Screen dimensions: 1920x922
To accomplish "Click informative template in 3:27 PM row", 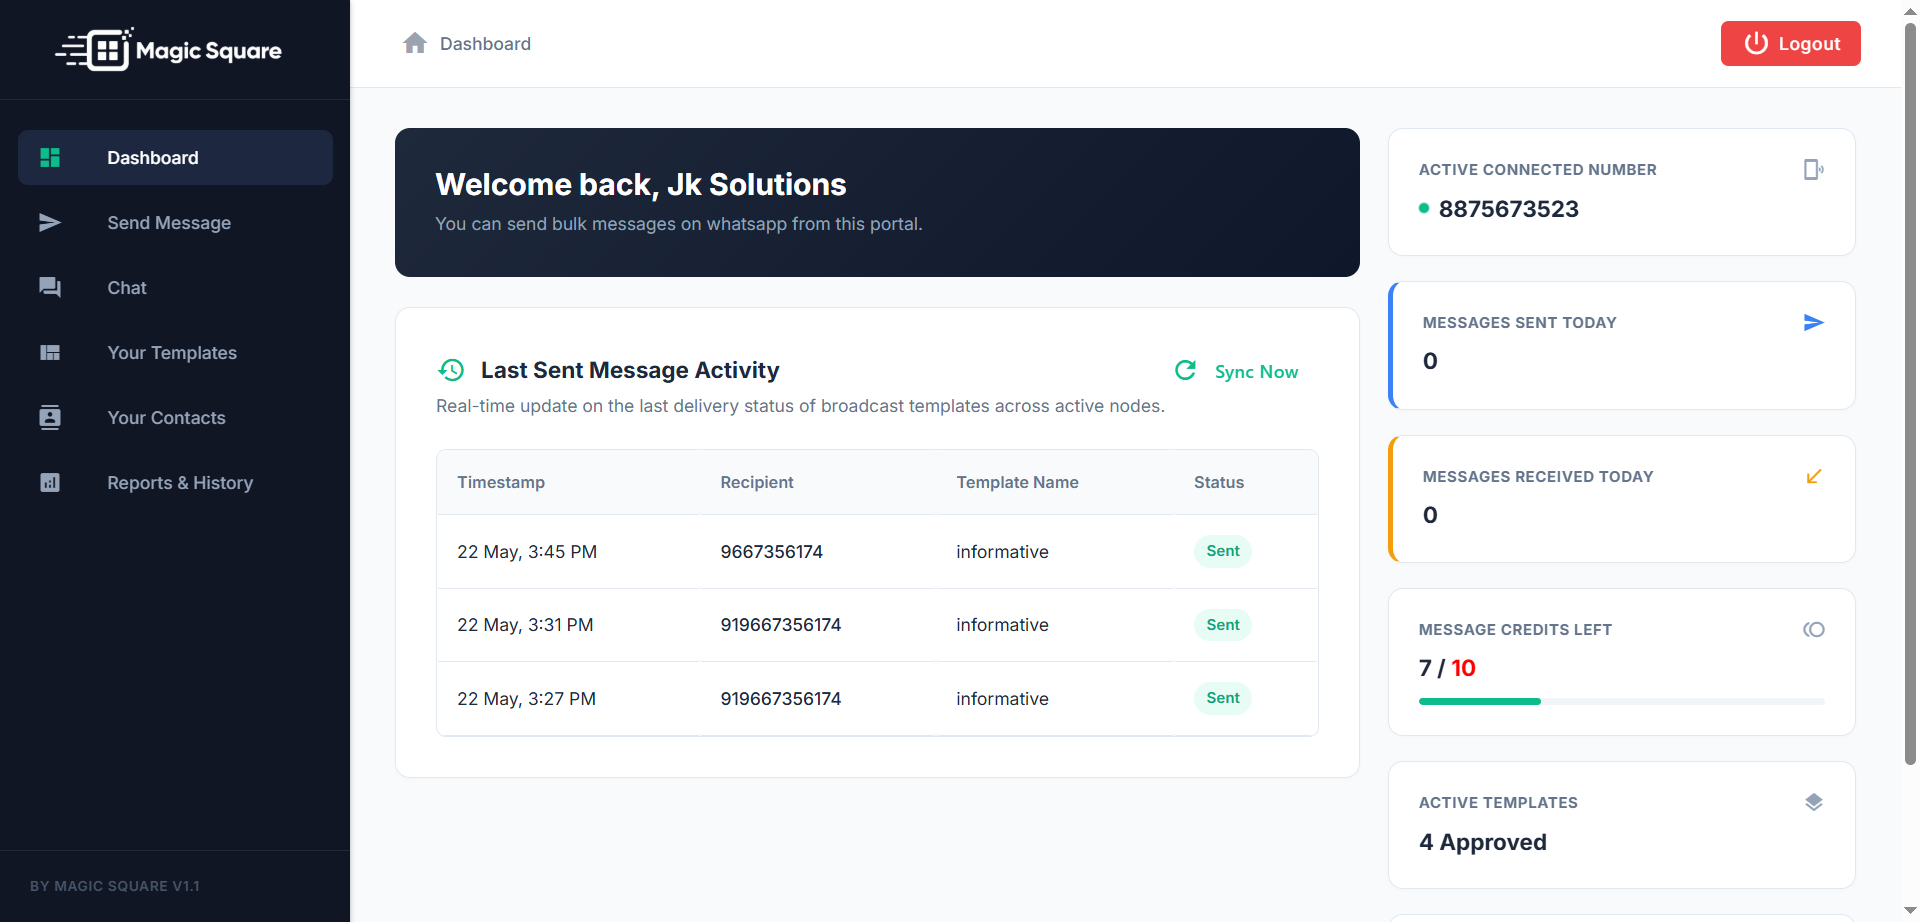I will click(x=1002, y=699).
